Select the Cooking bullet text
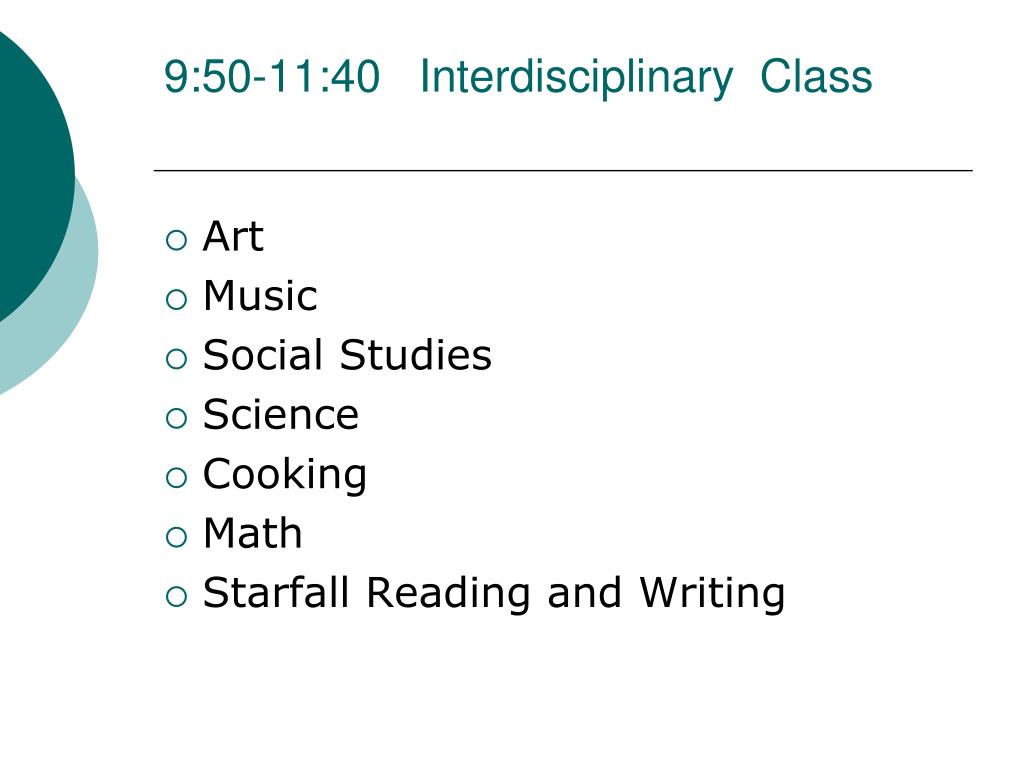Screen dimensions: 1024x768 point(285,475)
